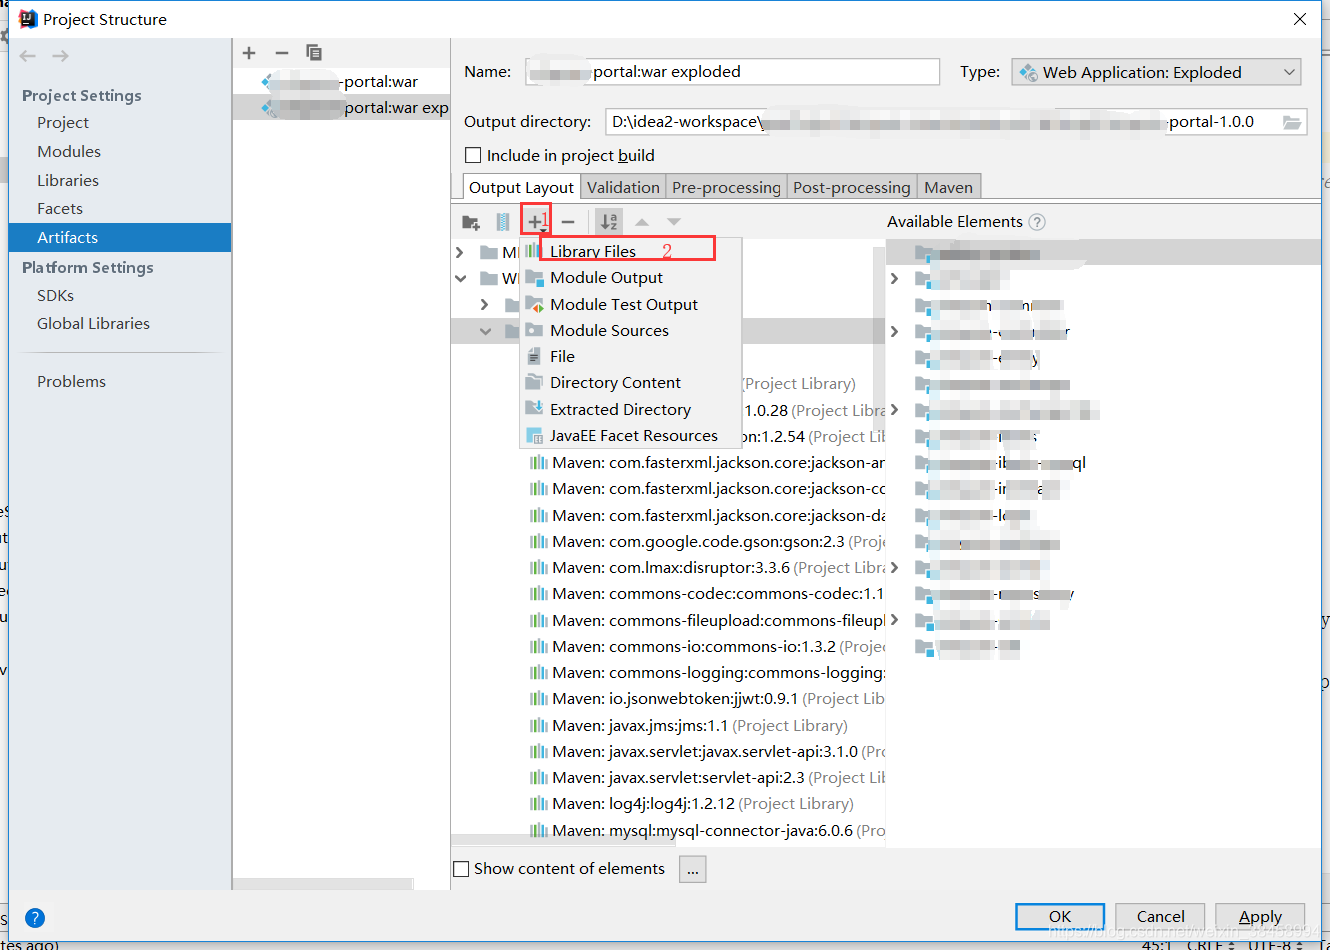Click the sort elements by name icon
Image resolution: width=1330 pixels, height=950 pixels.
(x=609, y=222)
